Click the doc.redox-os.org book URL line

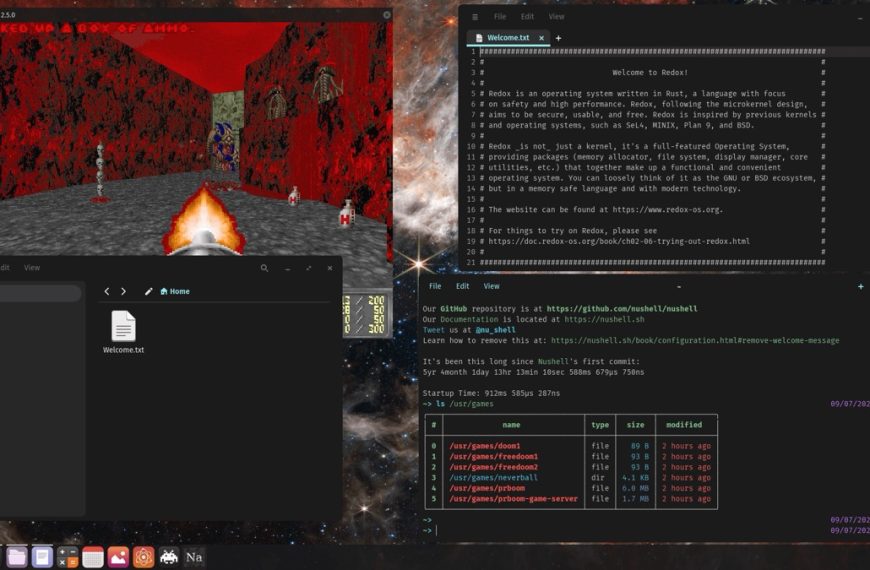(x=619, y=241)
